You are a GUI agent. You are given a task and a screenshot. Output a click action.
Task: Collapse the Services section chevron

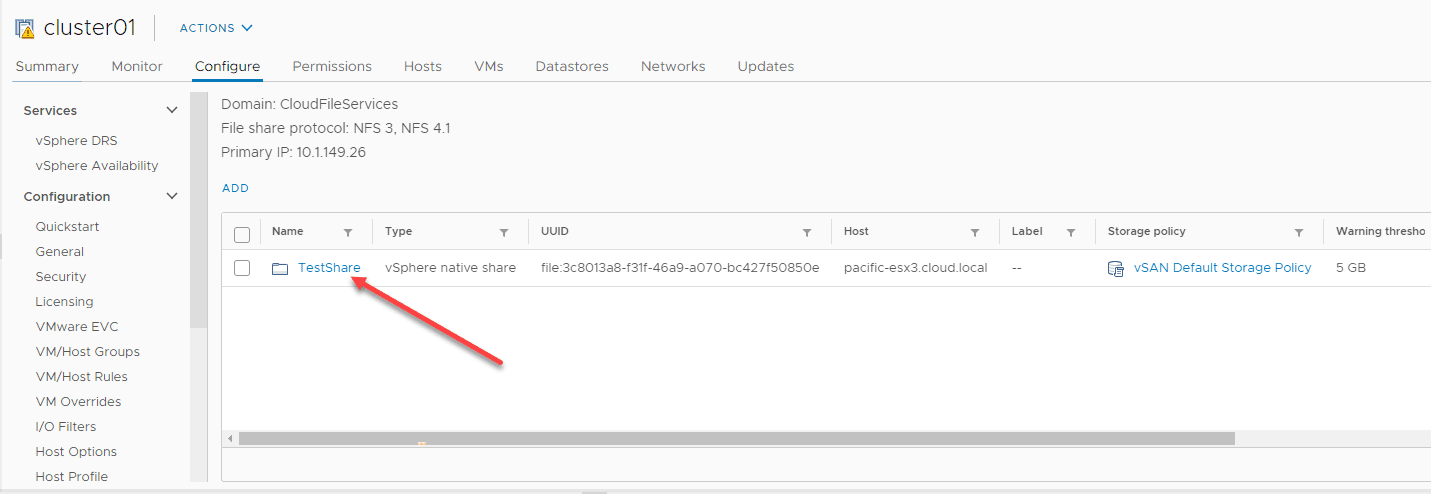172,111
